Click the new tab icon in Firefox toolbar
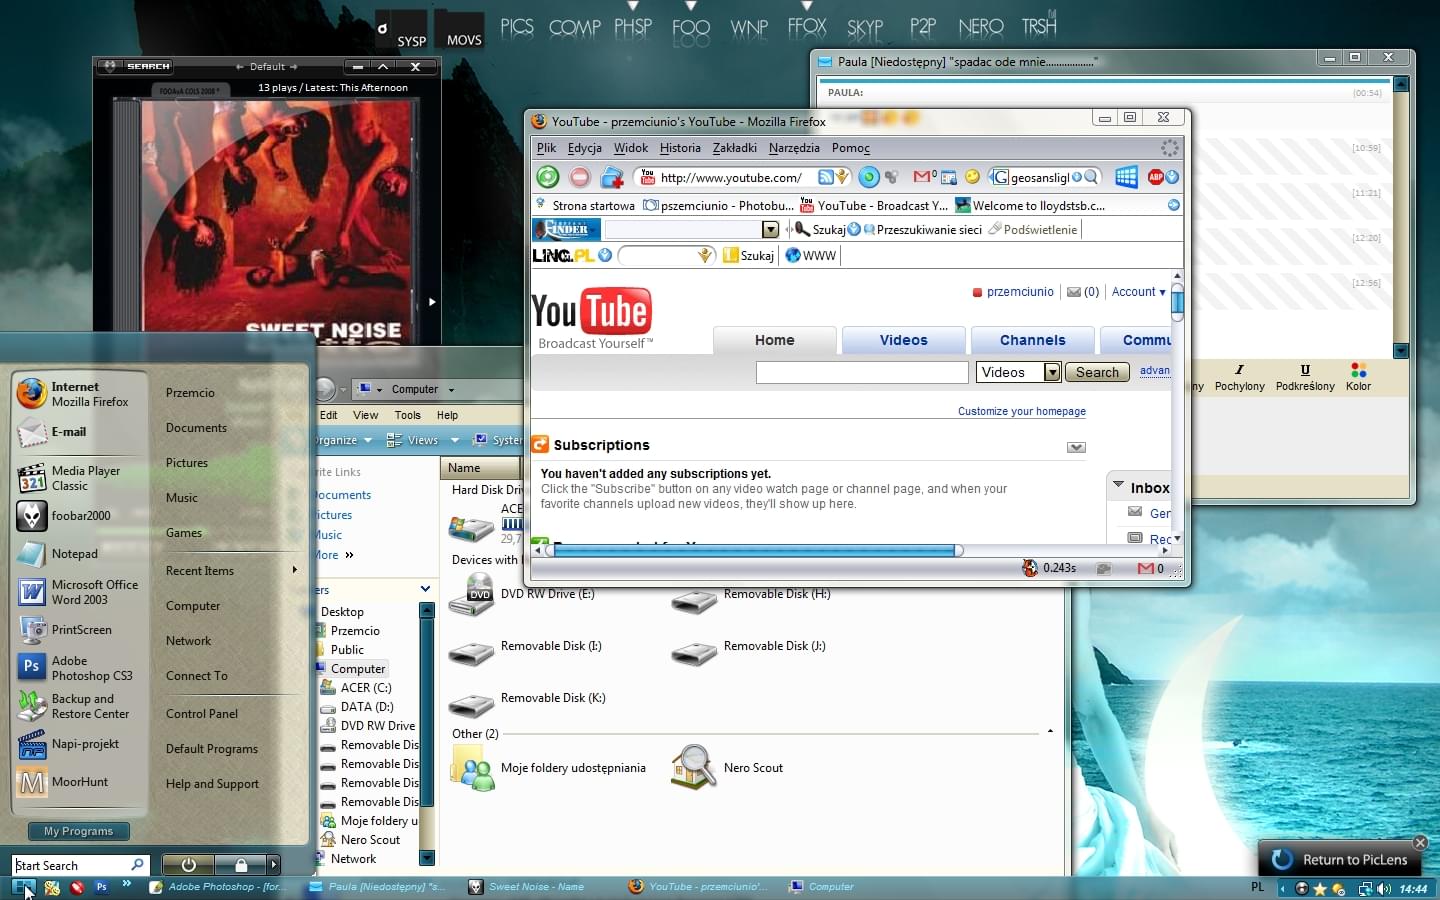The height and width of the screenshot is (900, 1440). [611, 178]
